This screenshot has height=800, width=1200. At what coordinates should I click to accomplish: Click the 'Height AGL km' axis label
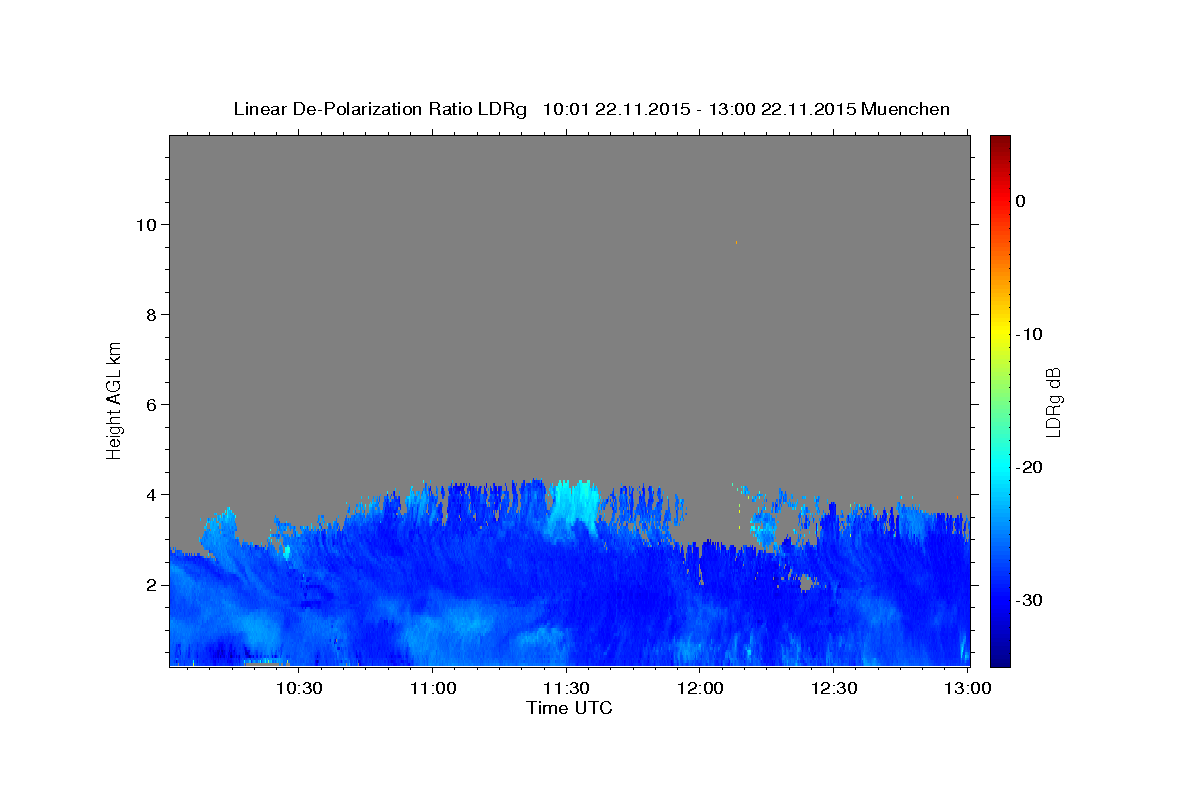coord(114,400)
